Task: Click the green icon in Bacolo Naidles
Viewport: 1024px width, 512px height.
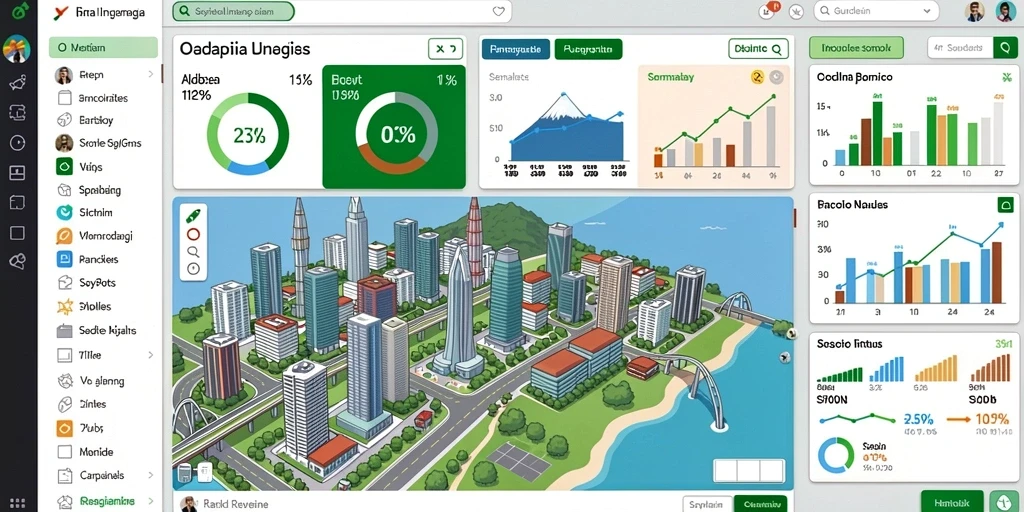Action: point(1006,205)
